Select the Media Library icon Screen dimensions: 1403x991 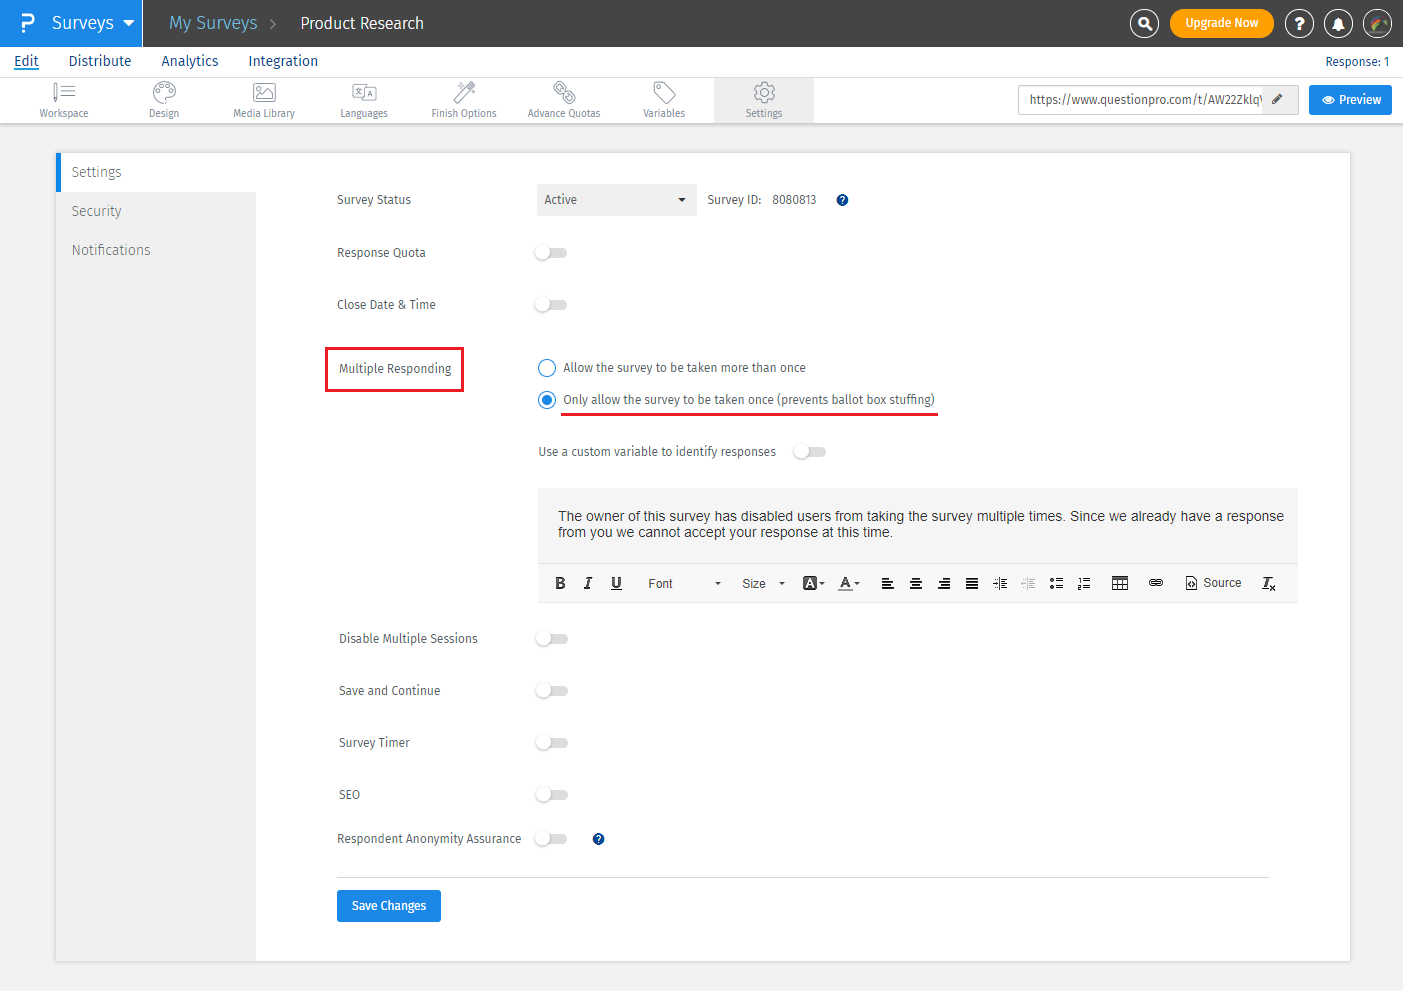click(263, 99)
